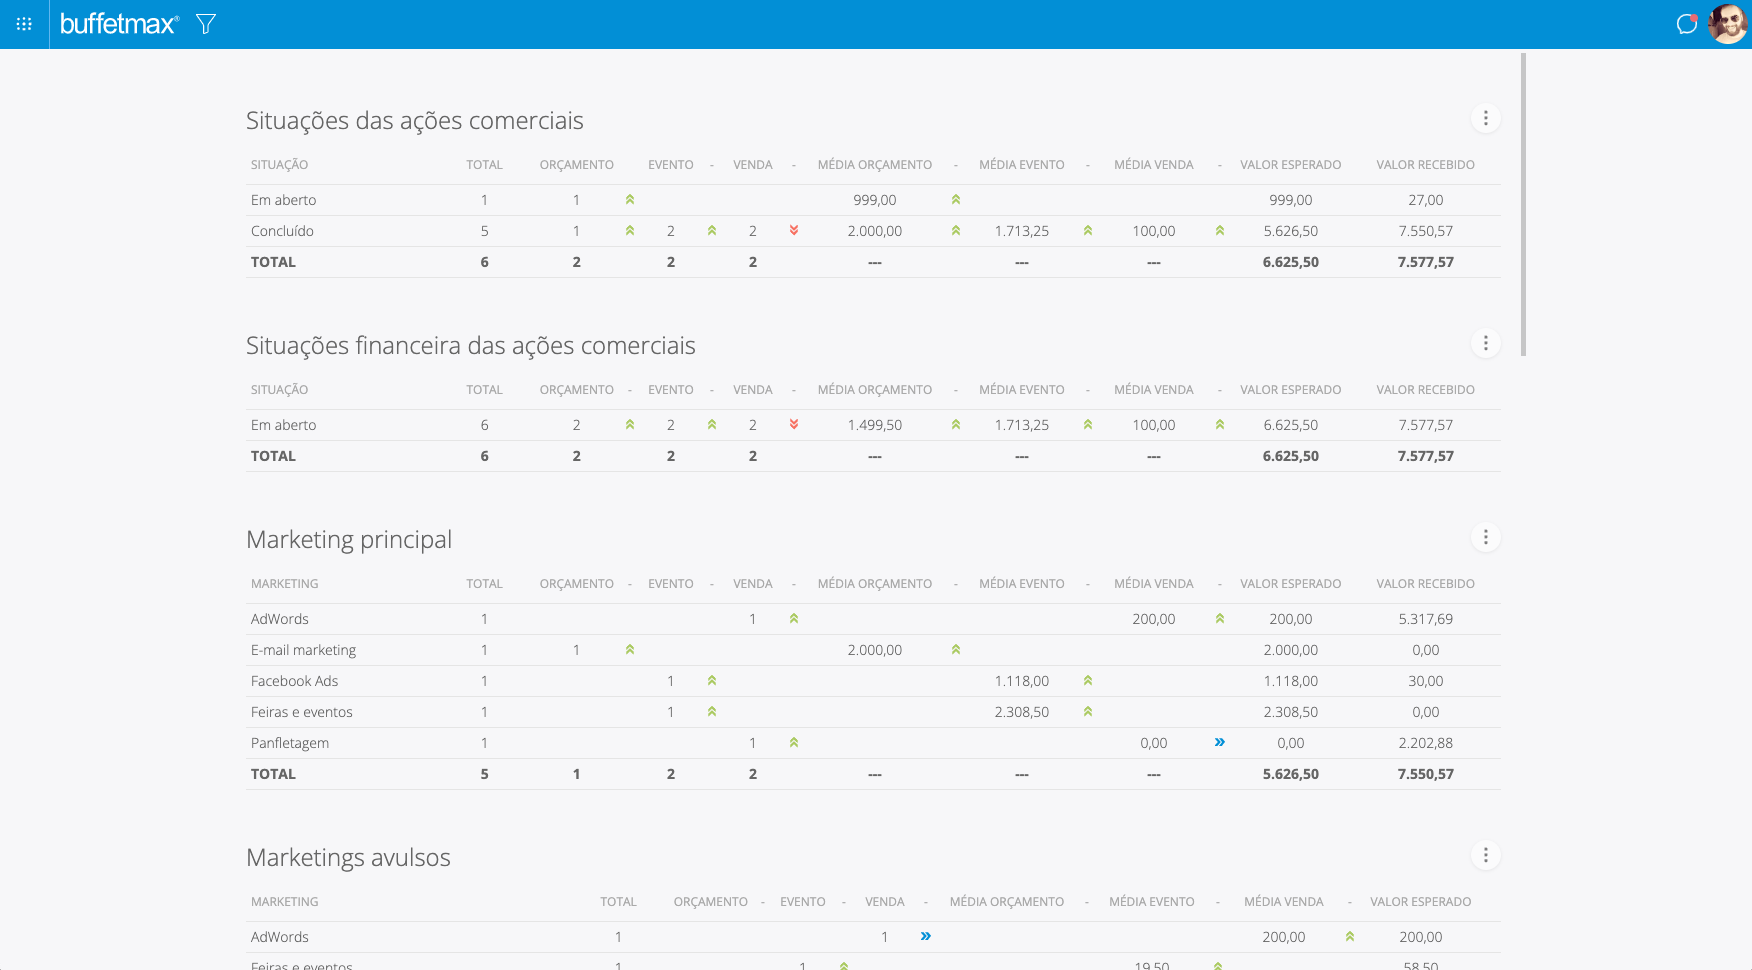The width and height of the screenshot is (1752, 970).
Task: Click green arrow beside Concluído média evento 1.713,25
Action: (1088, 231)
